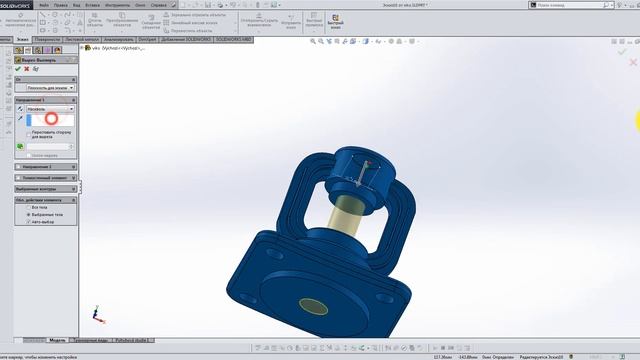The height and width of the screenshot is (360, 640).
Task: Collapse the Направление 1 section
Action: (x=46, y=100)
